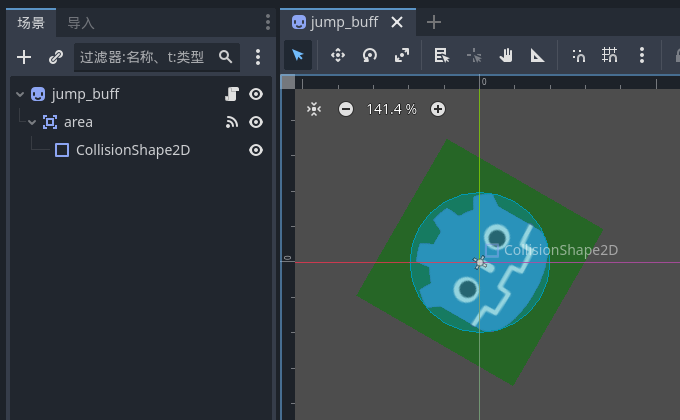Select the Move mode tool

(338, 56)
